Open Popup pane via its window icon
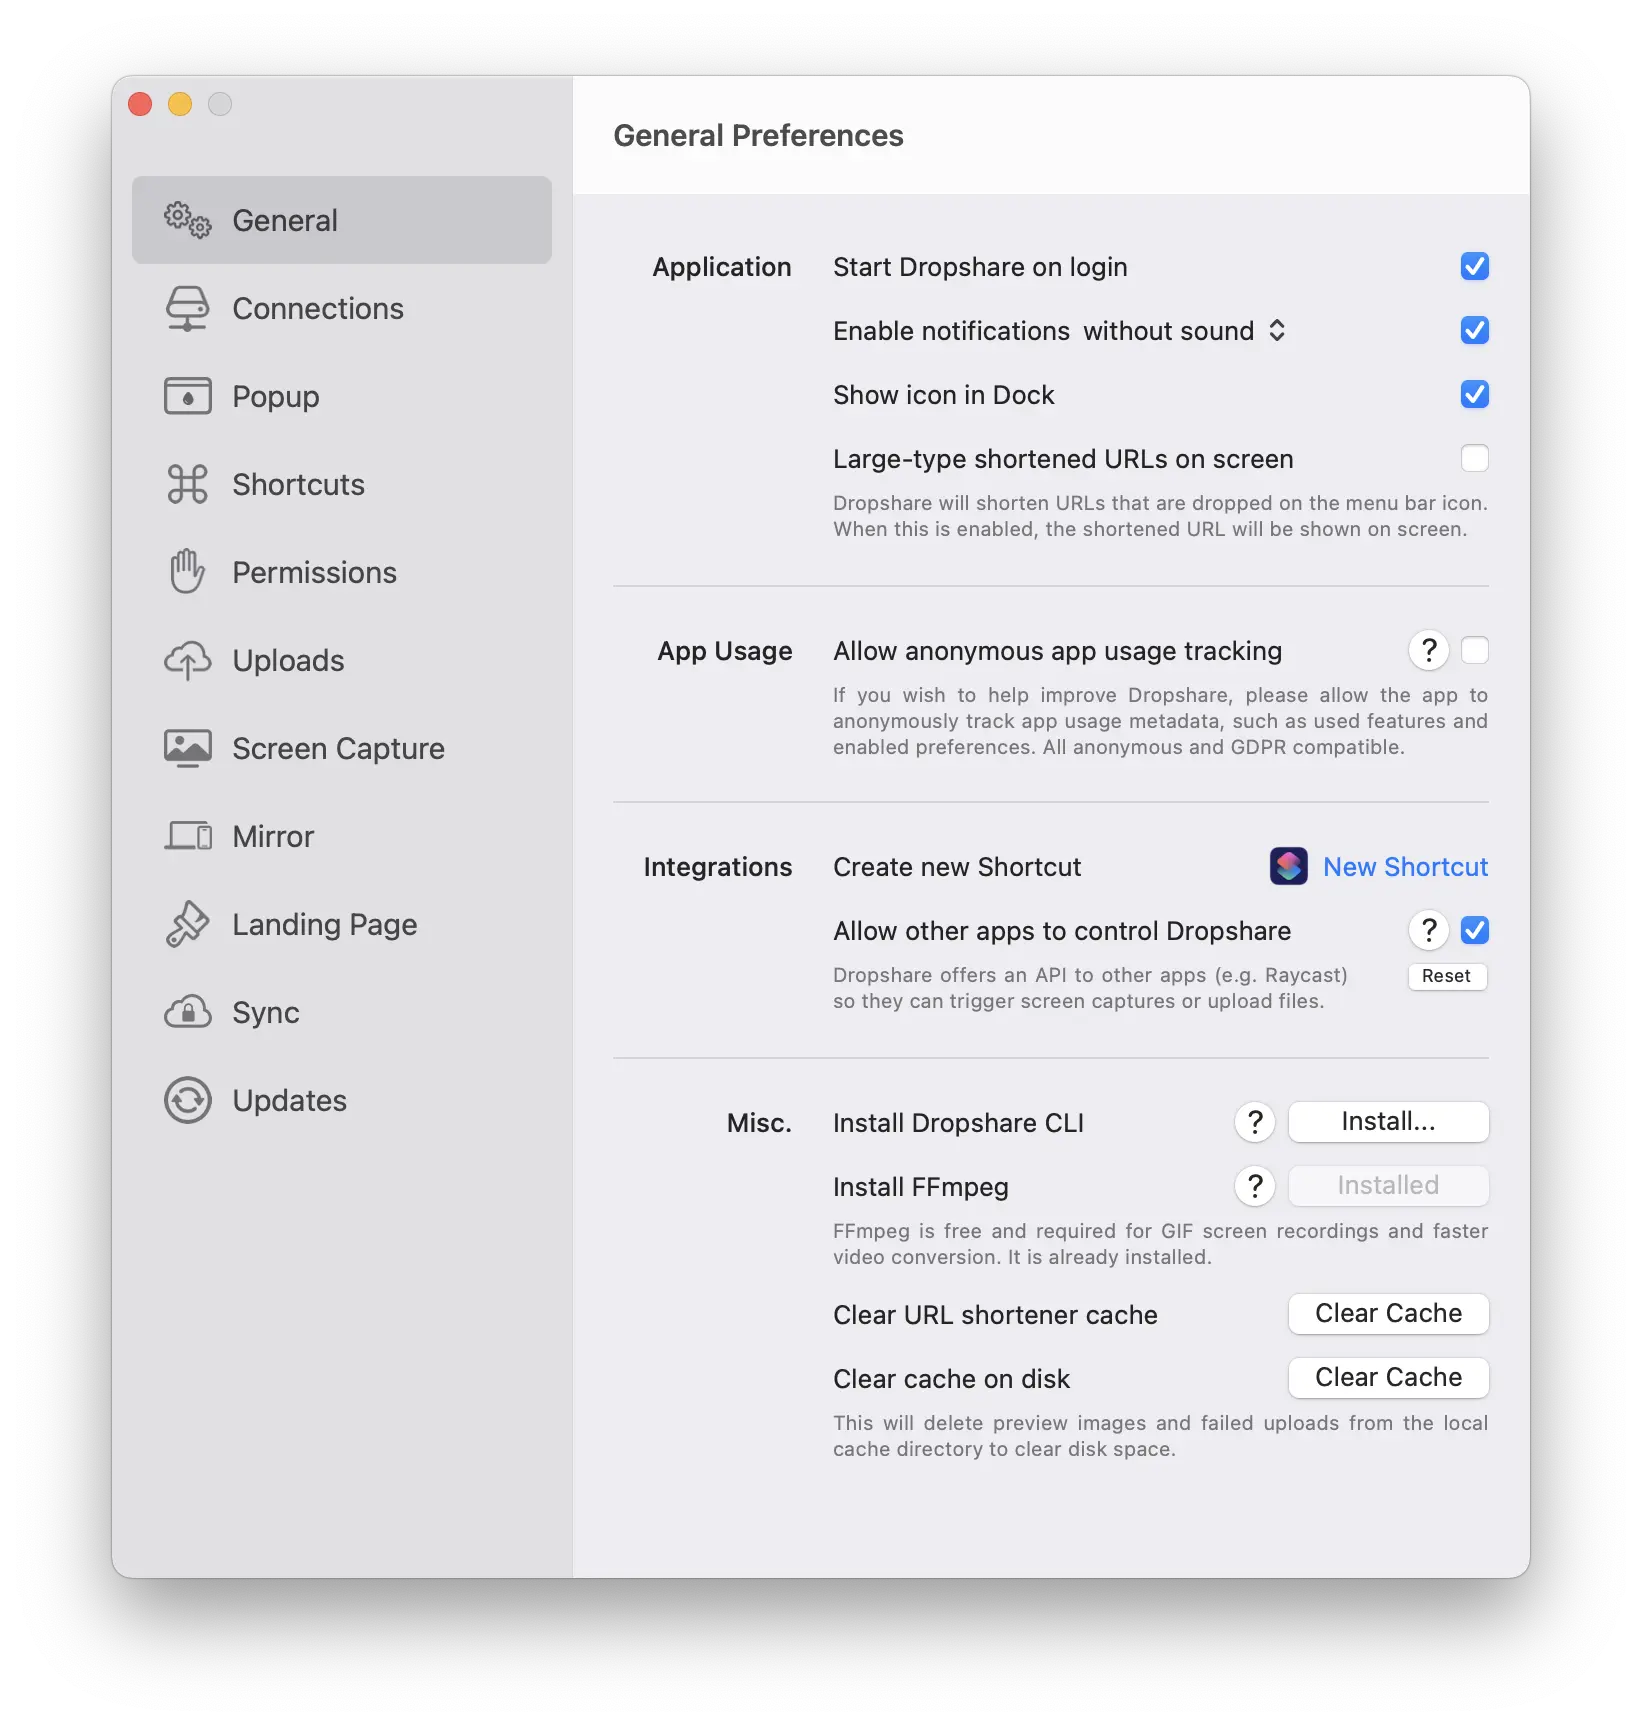 pyautogui.click(x=187, y=397)
